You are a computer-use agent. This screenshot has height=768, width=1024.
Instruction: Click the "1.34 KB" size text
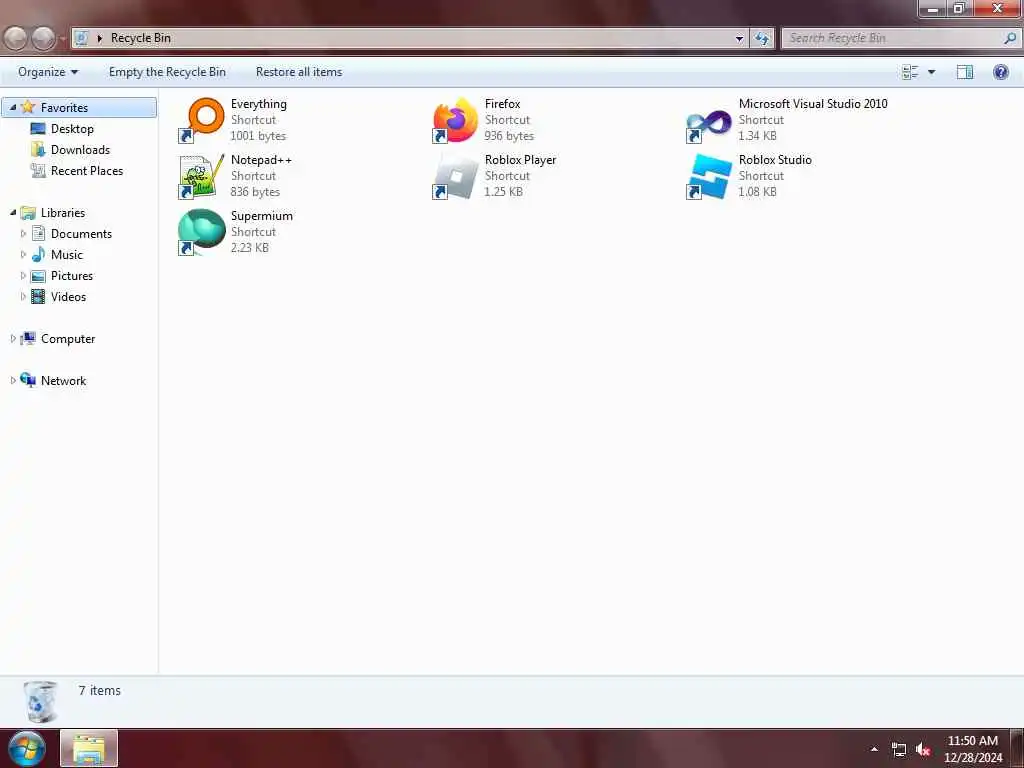click(758, 136)
